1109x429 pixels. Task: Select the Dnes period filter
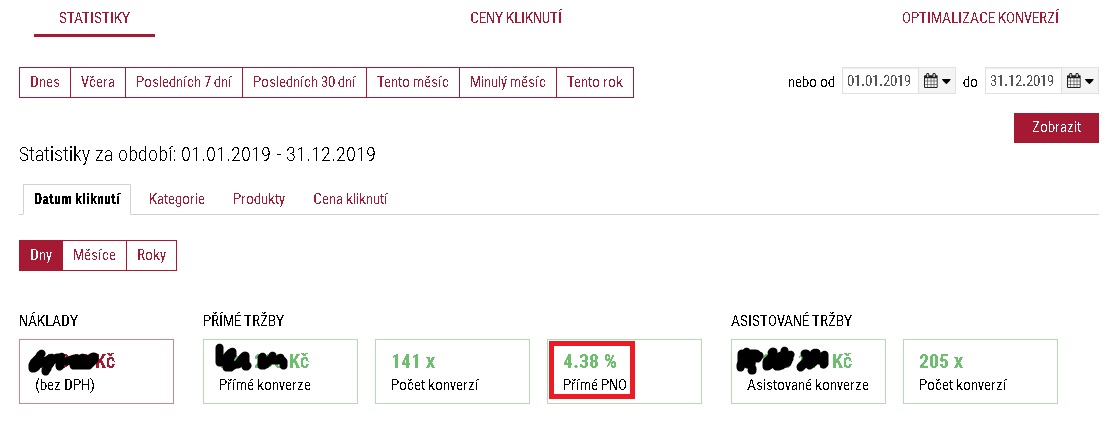(45, 82)
